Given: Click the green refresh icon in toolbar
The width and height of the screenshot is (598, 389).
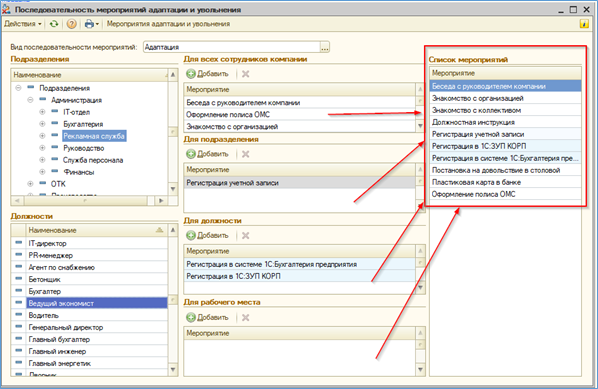Looking at the screenshot, I should coord(54,24).
